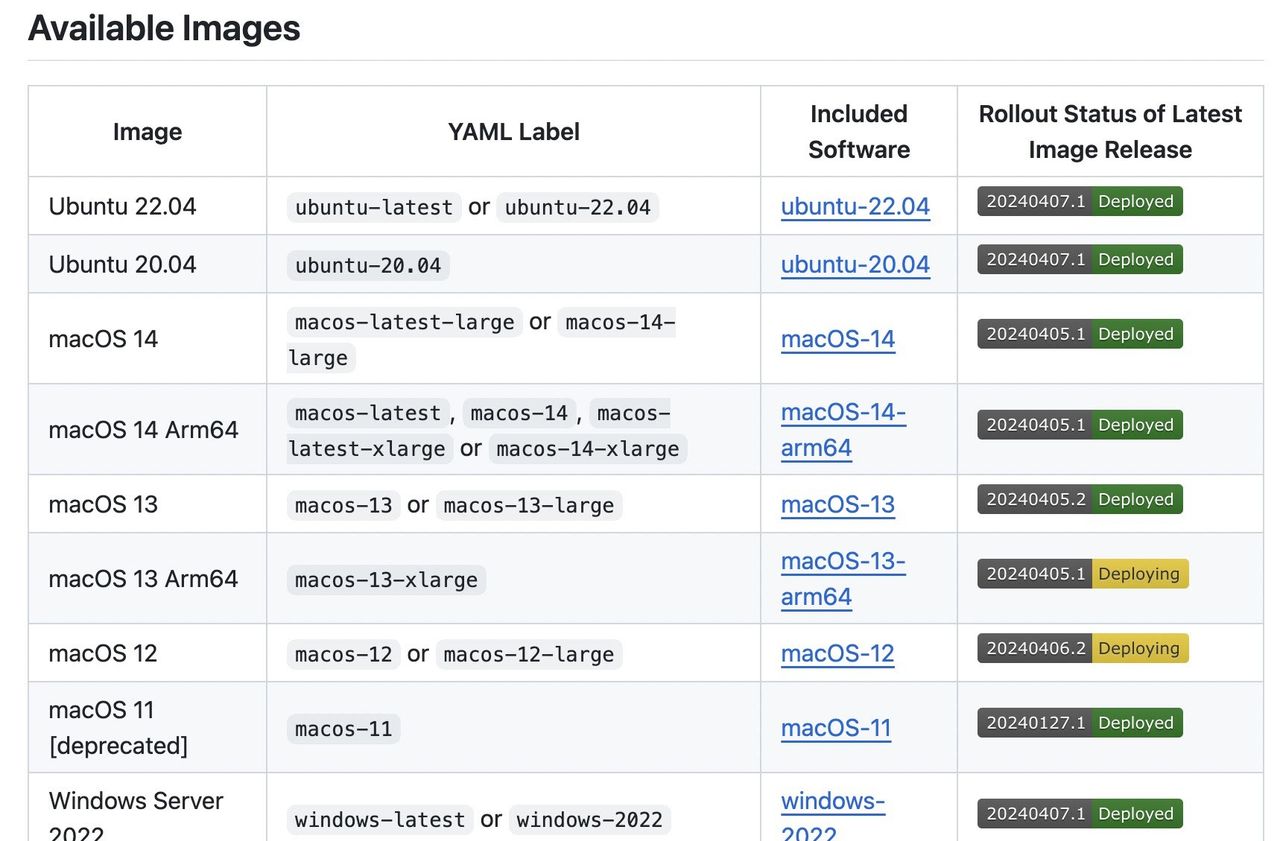Select the macos-12 YAML label
The width and height of the screenshot is (1280, 841).
click(344, 654)
